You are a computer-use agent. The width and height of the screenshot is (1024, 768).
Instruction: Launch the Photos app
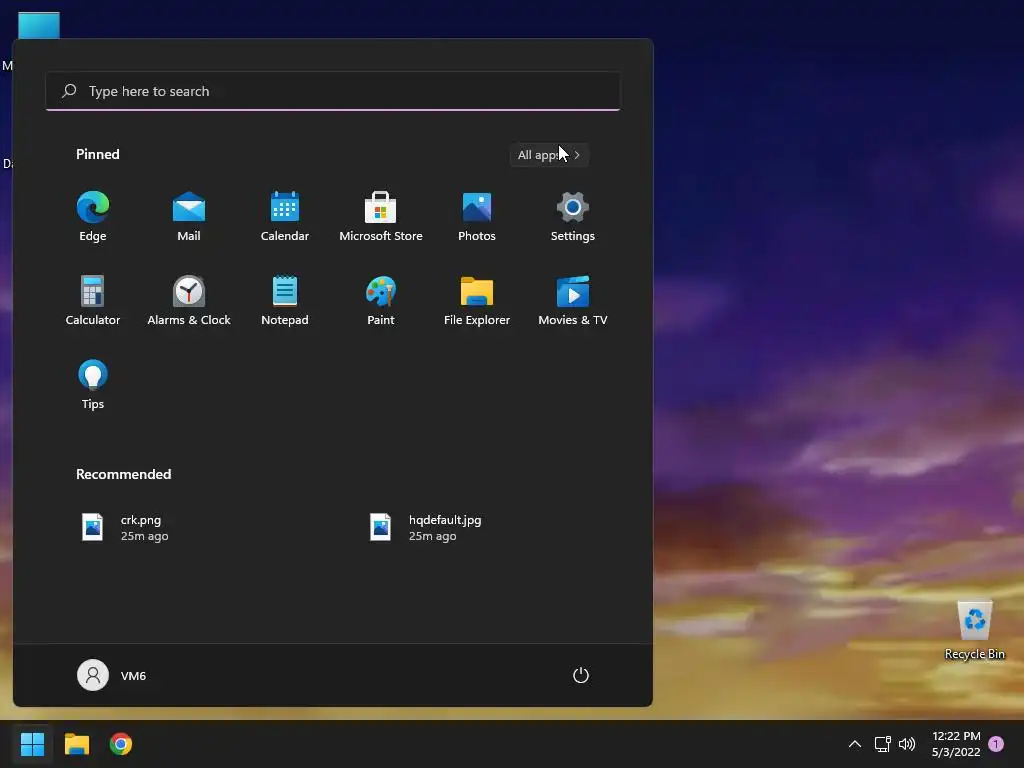[x=477, y=217]
